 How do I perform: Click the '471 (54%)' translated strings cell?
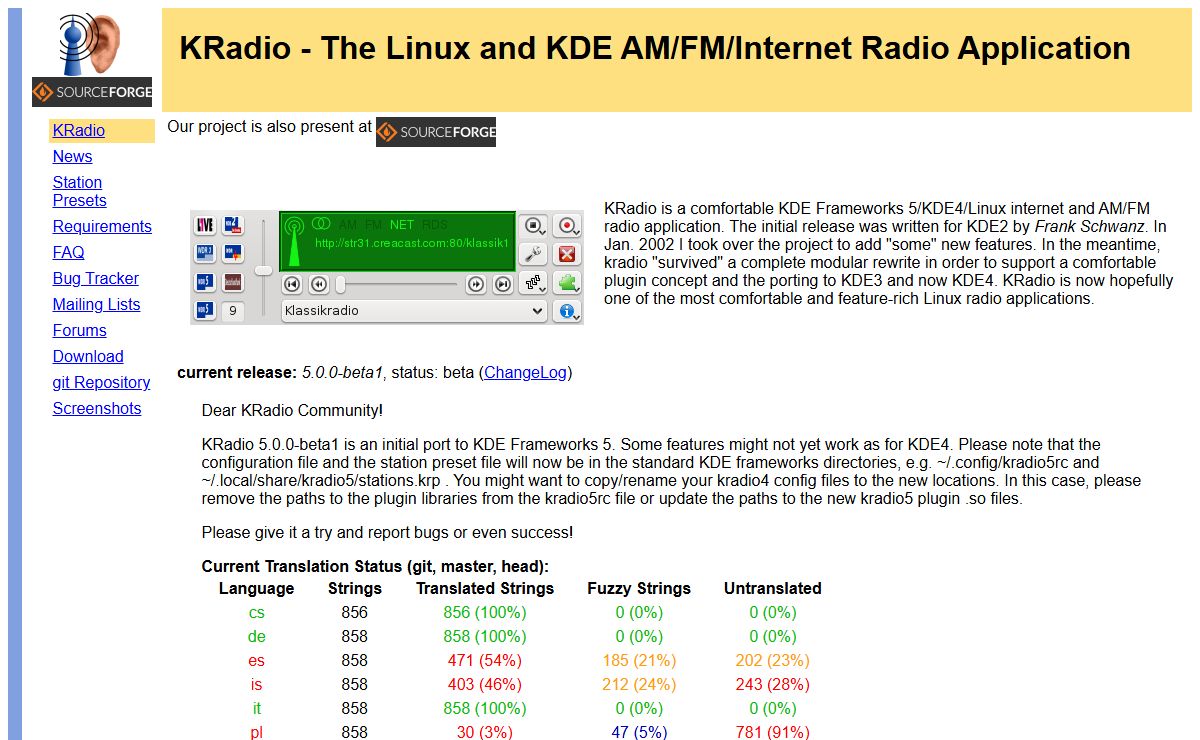coord(485,661)
